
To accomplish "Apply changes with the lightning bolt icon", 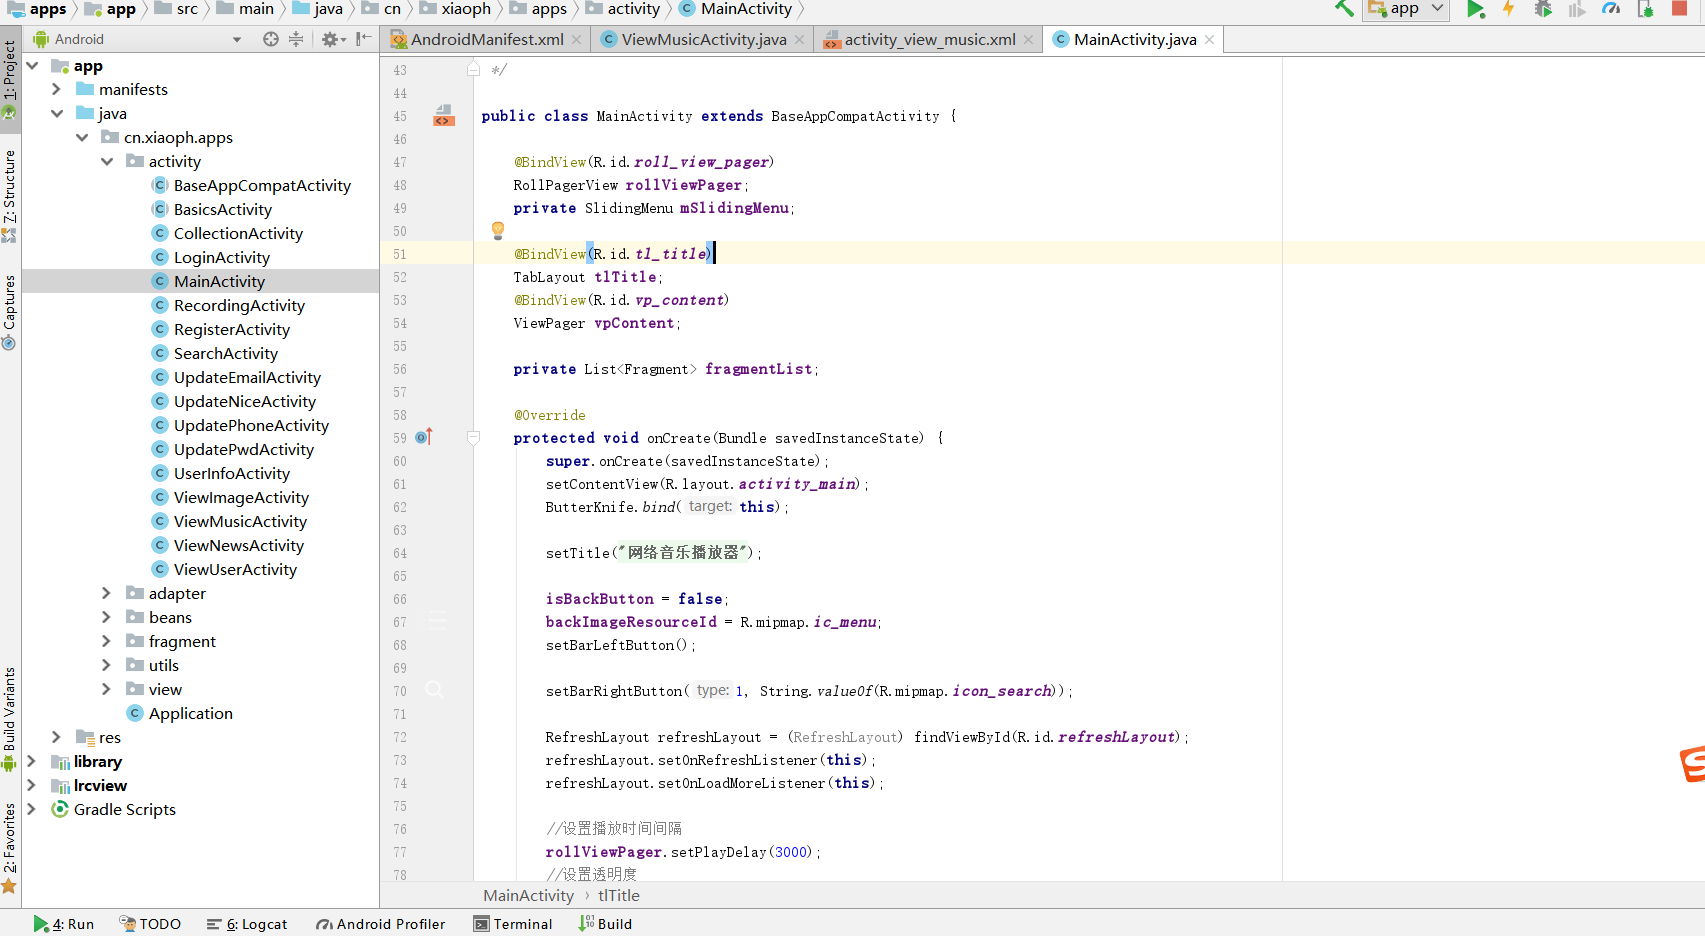I will click(1508, 9).
